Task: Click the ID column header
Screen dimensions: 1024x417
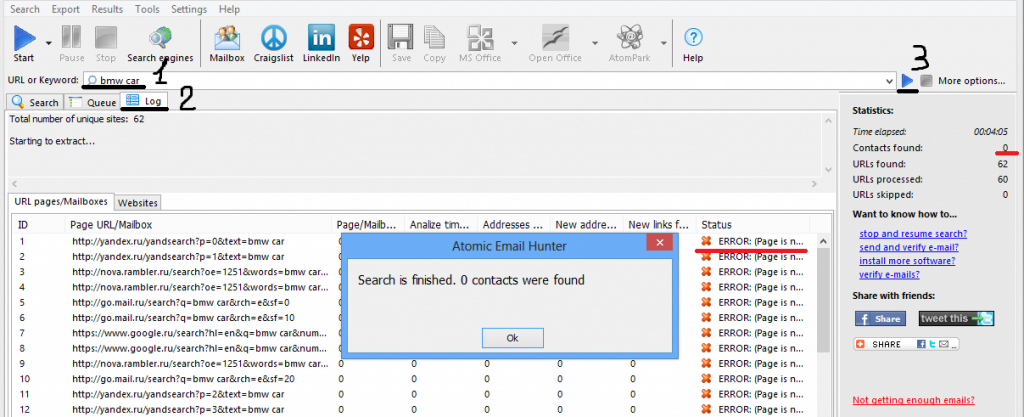Action: point(39,224)
